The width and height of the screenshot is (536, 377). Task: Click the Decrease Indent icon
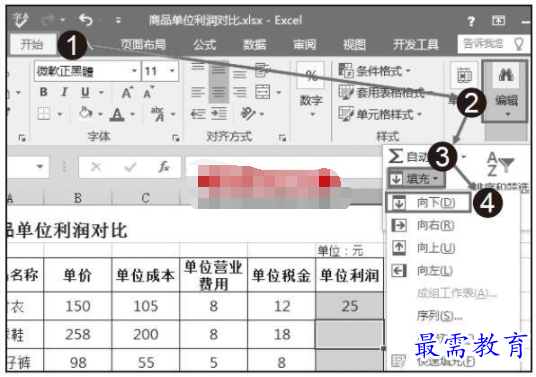point(198,114)
